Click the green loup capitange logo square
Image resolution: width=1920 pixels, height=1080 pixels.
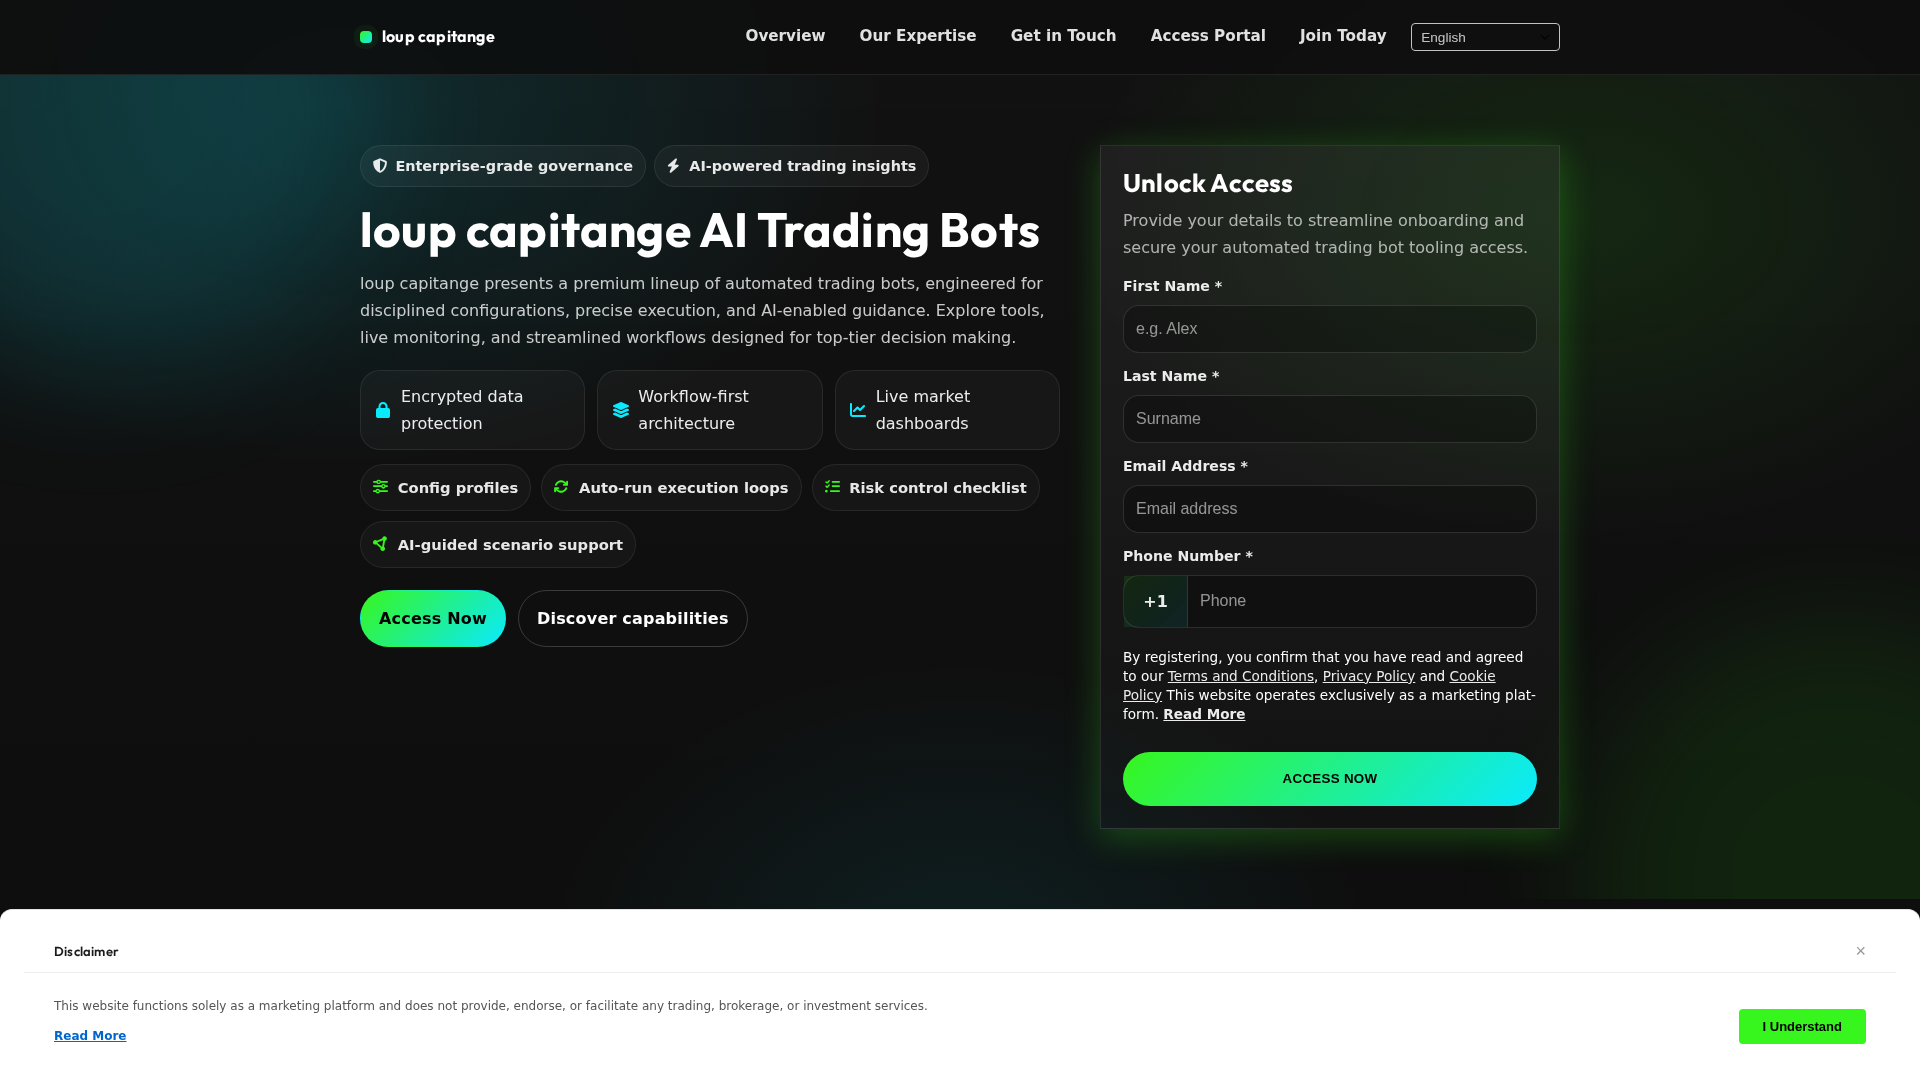coord(366,37)
